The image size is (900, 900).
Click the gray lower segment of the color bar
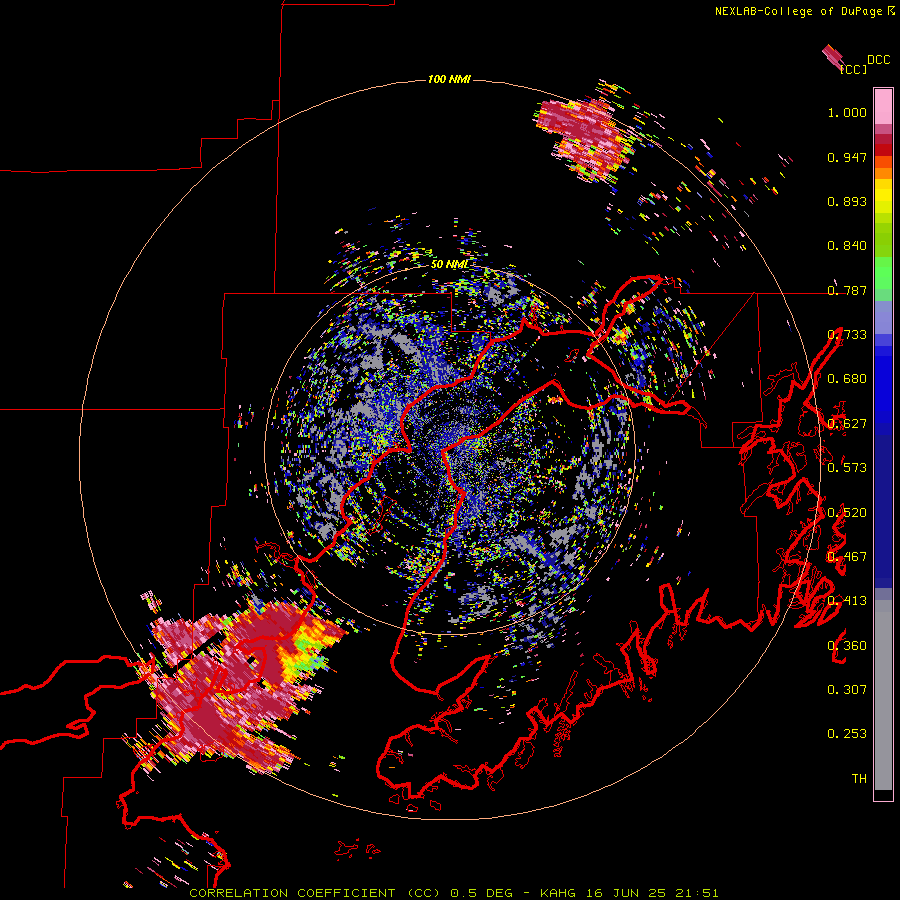coord(883,695)
